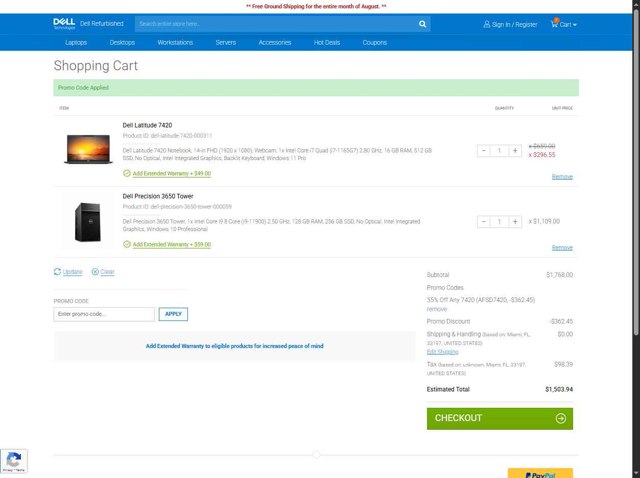
Task: Click the user profile icon beside Sign In
Action: click(x=487, y=24)
